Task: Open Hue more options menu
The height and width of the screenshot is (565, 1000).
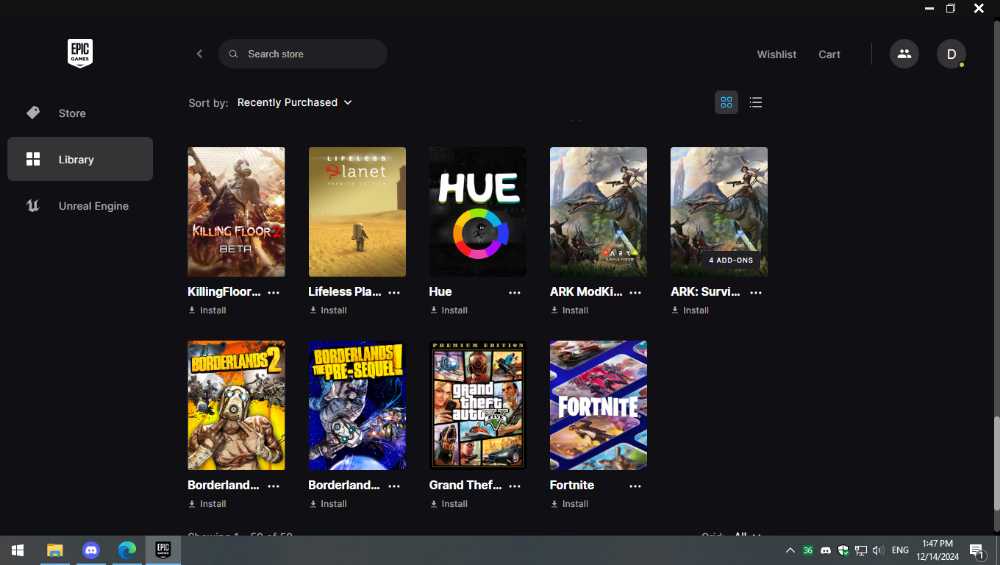Action: [515, 292]
